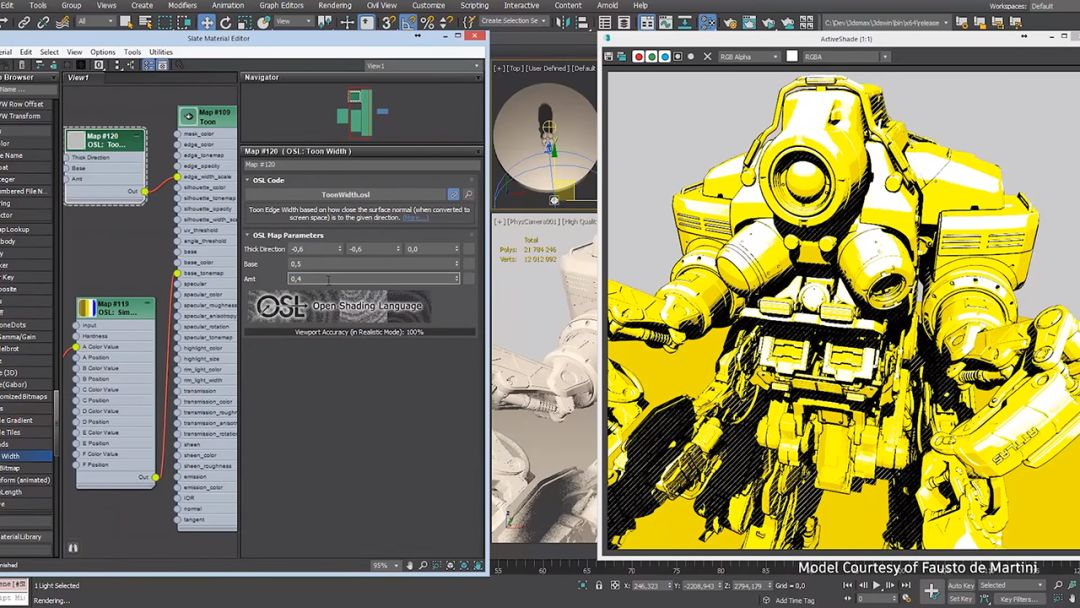Choose the Rectangular Selection Region tool

point(165,23)
